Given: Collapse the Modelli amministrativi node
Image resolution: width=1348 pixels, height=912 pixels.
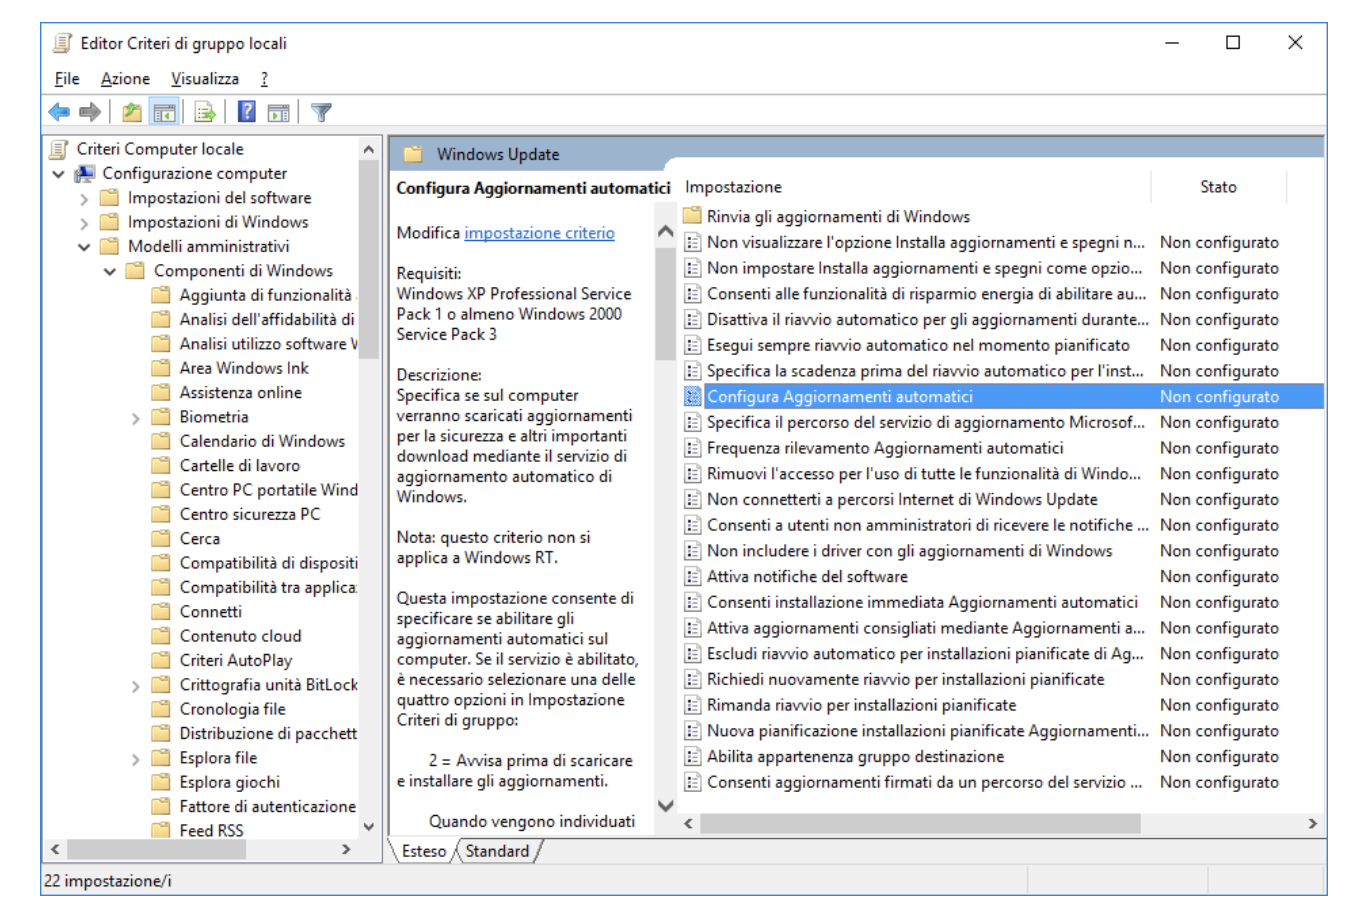Looking at the screenshot, I should click(x=84, y=247).
